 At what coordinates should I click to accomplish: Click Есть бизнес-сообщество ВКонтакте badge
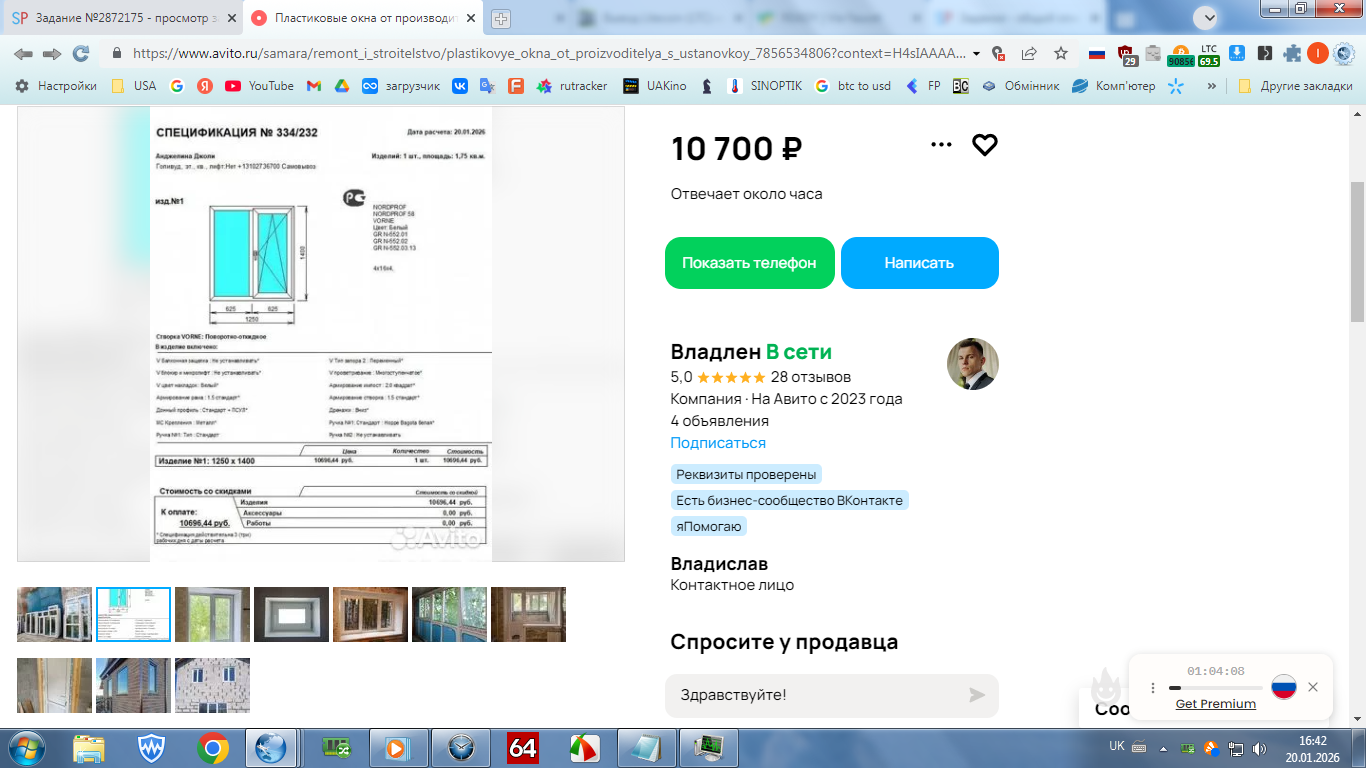[x=789, y=500]
